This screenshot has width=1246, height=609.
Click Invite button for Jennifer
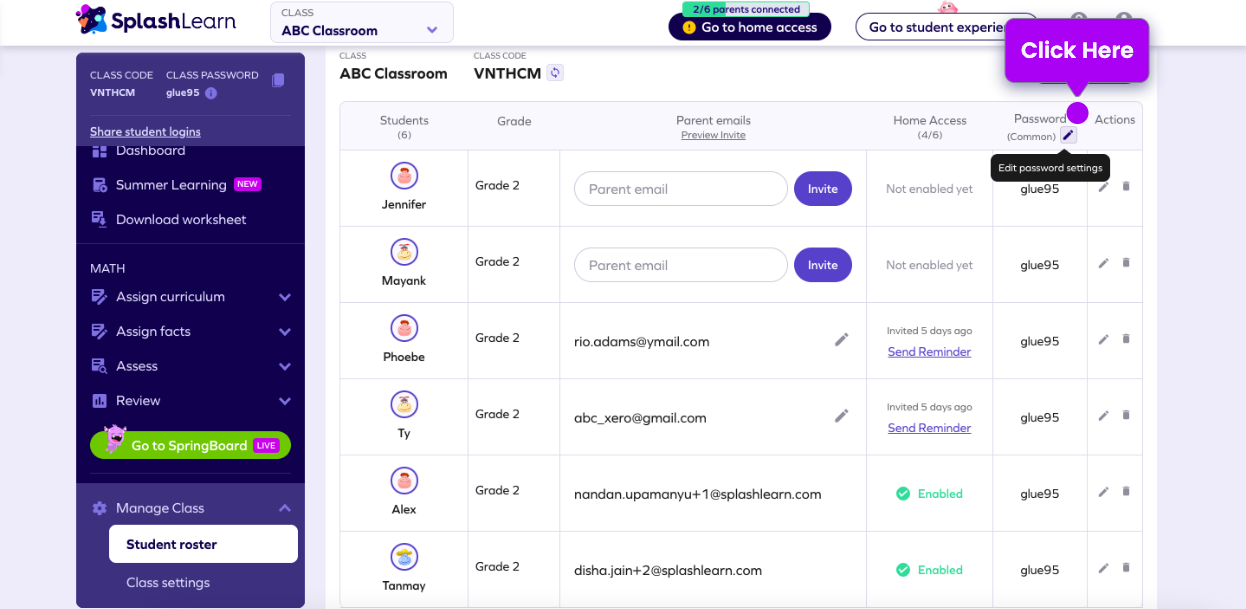pos(822,189)
